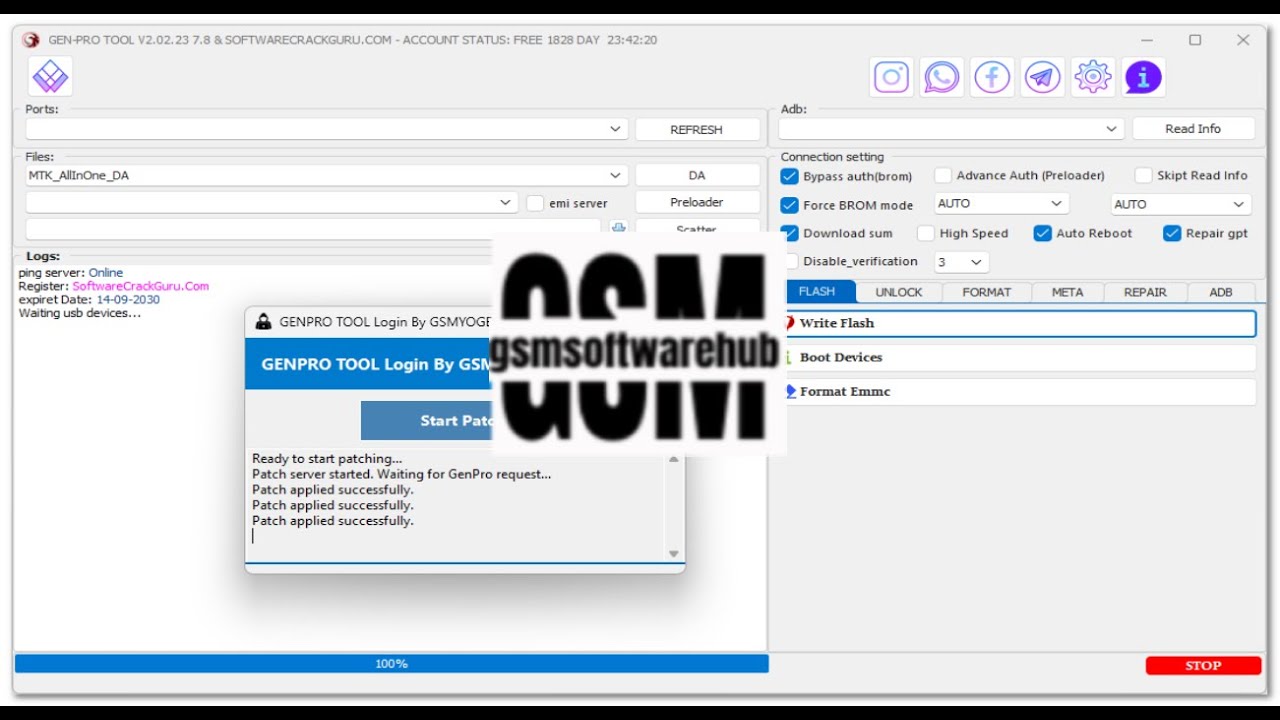This screenshot has height=720, width=1280.
Task: Click the diamond logo icon below the title bar
Action: tap(50, 76)
